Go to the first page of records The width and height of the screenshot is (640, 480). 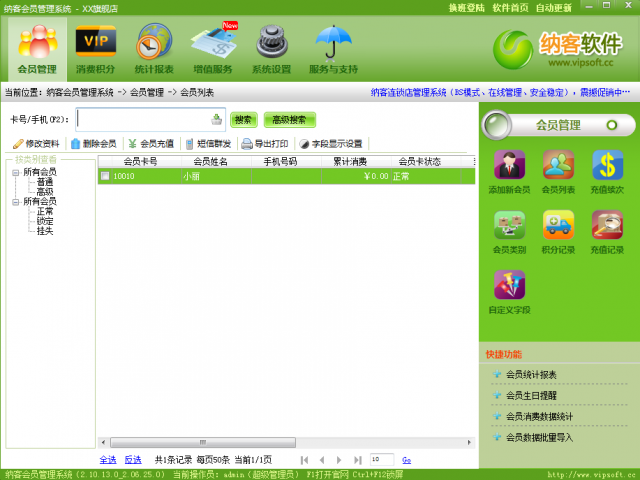point(304,460)
